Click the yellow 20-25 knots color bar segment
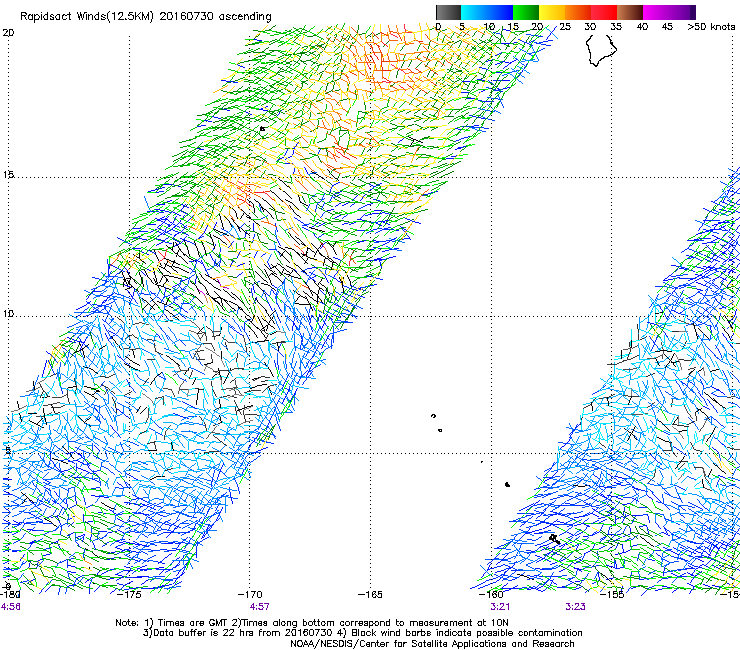The height and width of the screenshot is (650, 740). click(x=552, y=12)
